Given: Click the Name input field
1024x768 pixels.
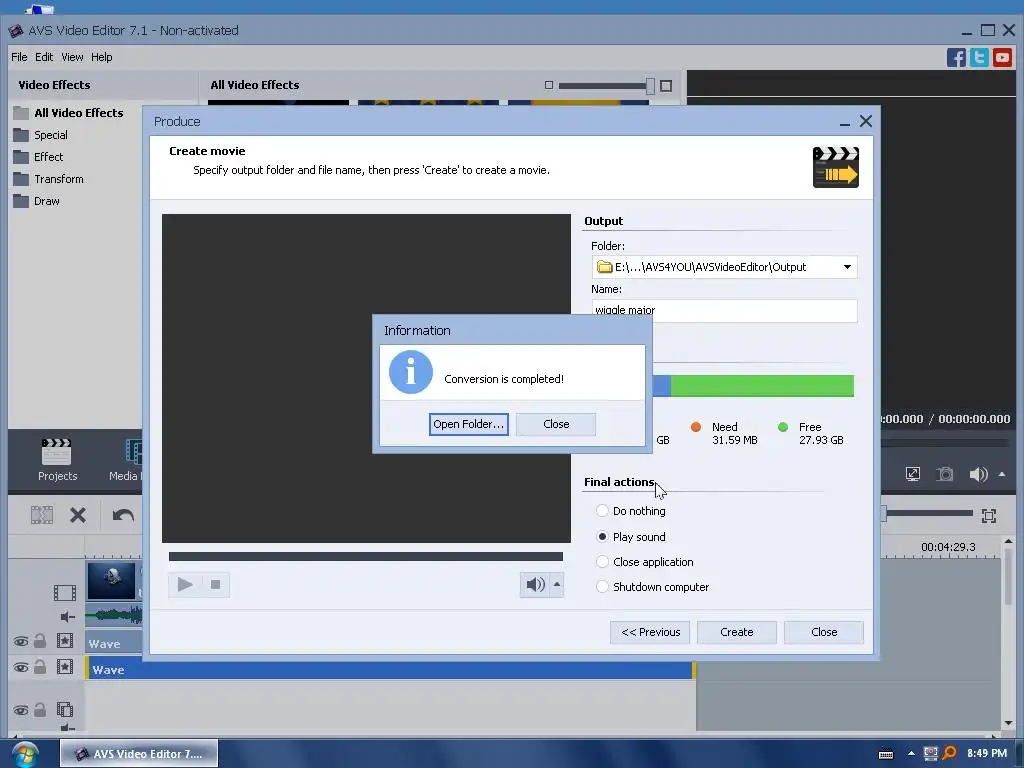Looking at the screenshot, I should coord(724,310).
